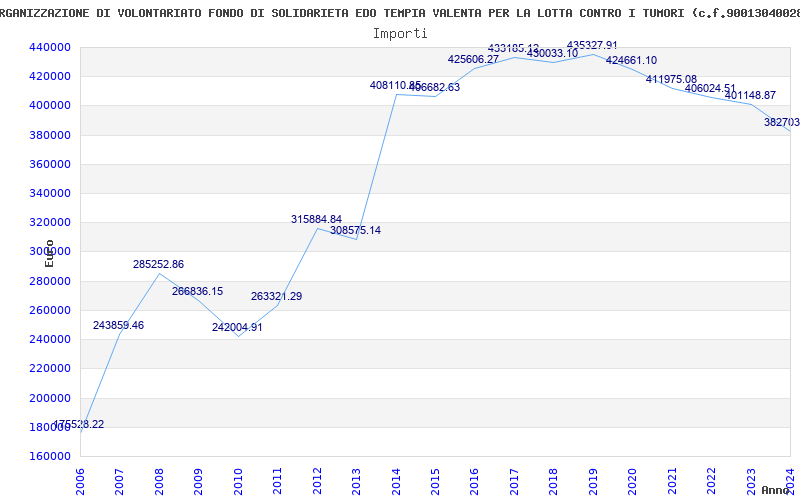Screen dimensions: 800x500
Task: Select the data label 243859.46
Action: (118, 326)
